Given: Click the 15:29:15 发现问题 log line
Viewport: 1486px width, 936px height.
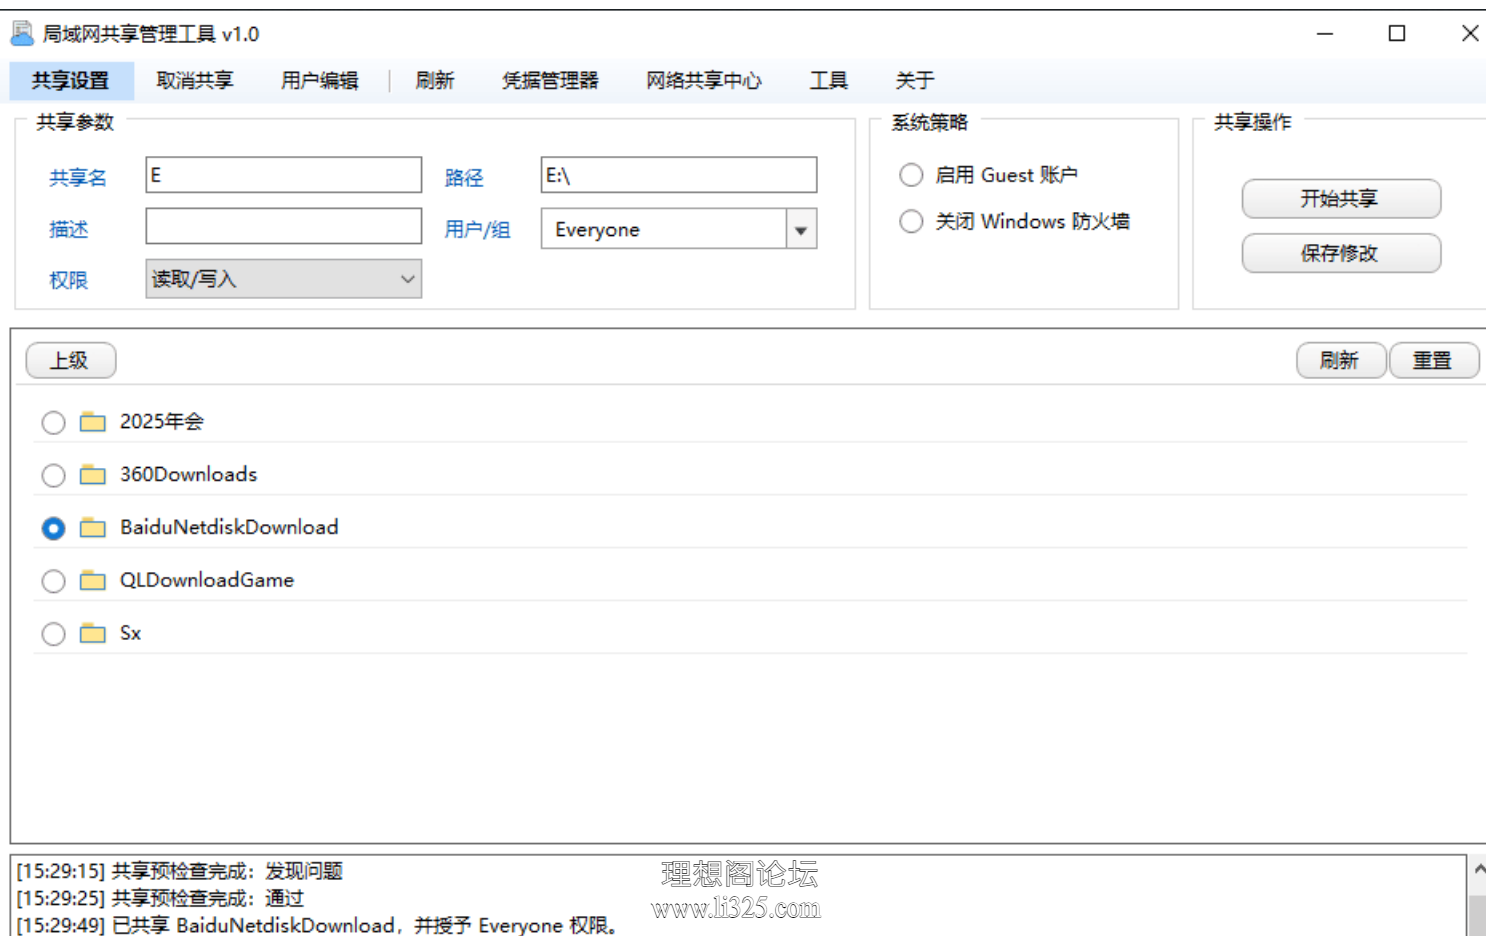Looking at the screenshot, I should point(180,871).
